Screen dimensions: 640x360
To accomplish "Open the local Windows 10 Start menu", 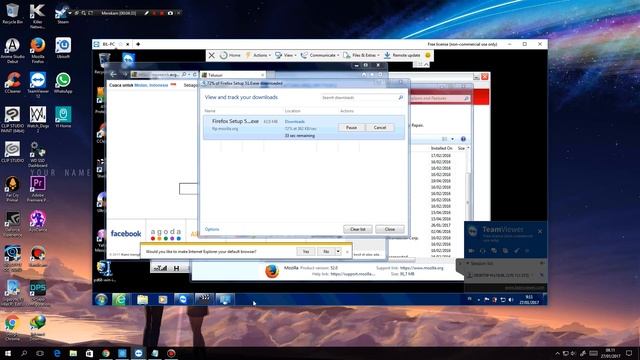I will pyautogui.click(x=7, y=353).
